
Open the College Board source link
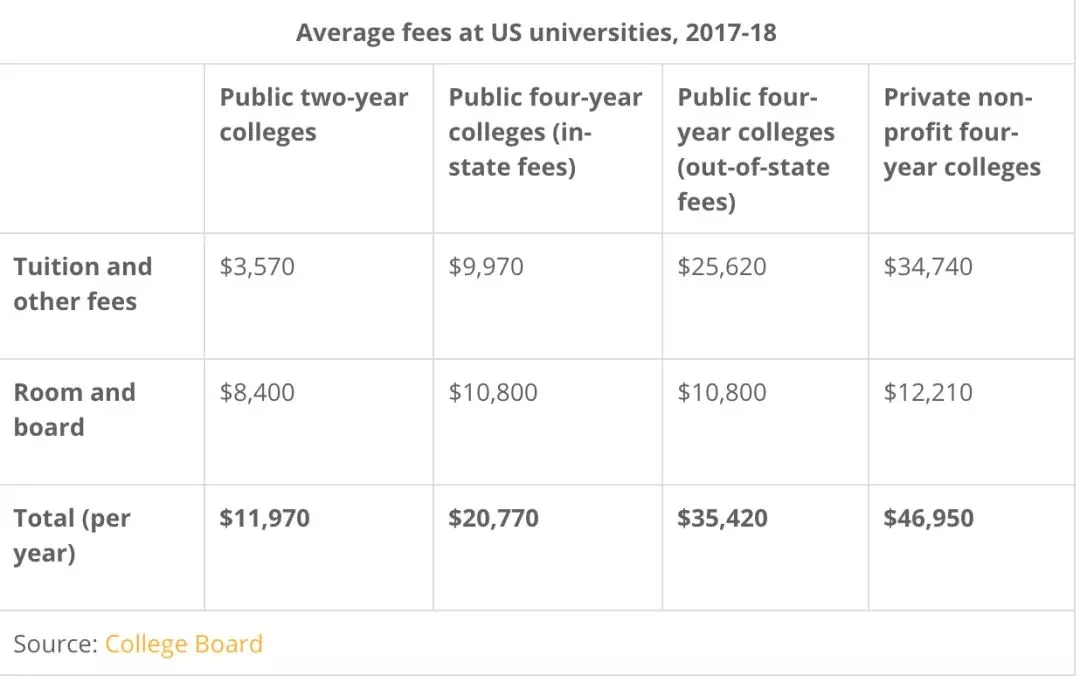(184, 644)
